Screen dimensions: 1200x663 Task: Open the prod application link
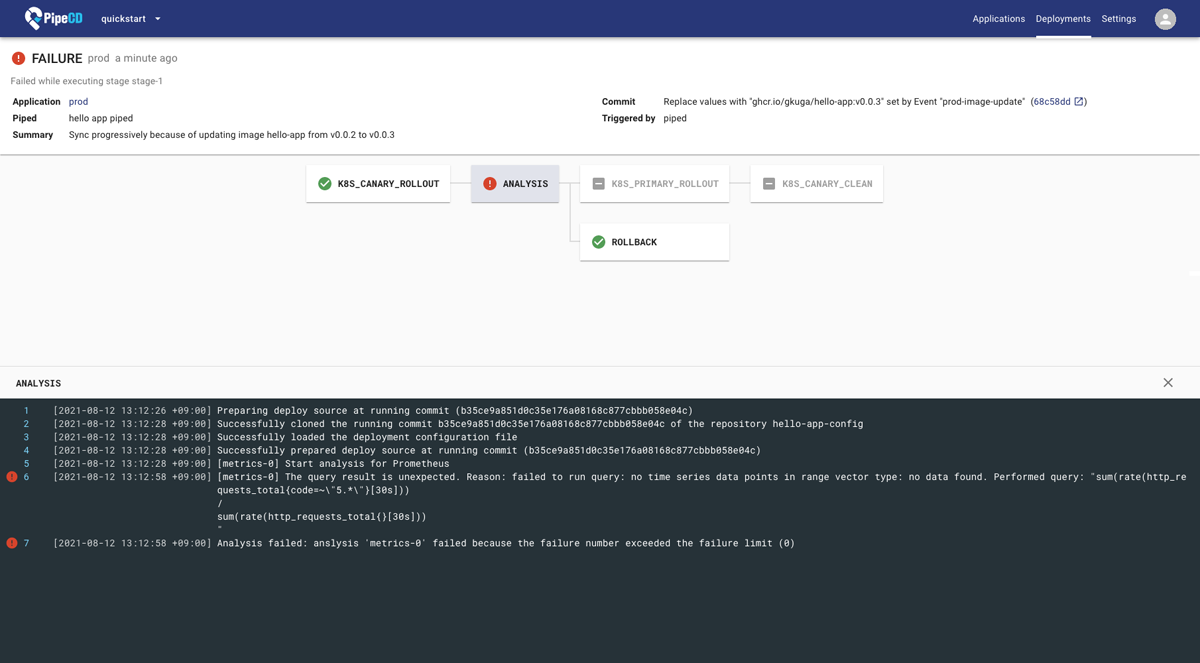[x=77, y=101]
